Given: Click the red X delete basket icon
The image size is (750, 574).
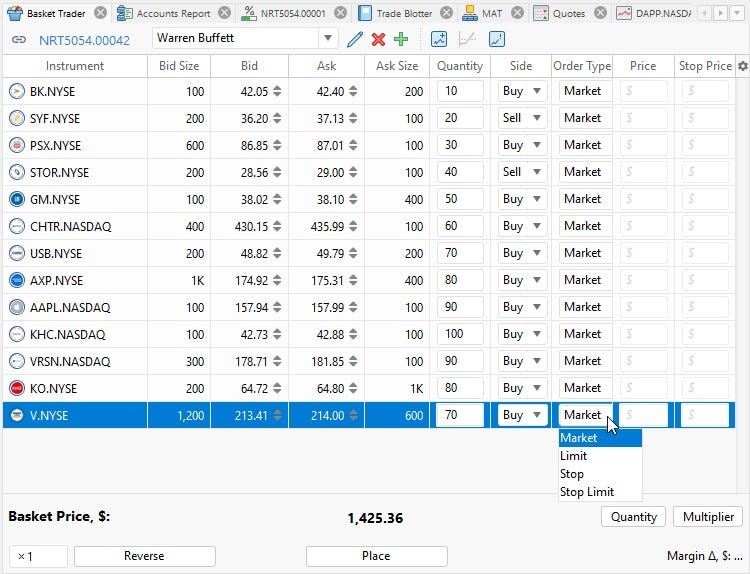Looking at the screenshot, I should coord(378,39).
